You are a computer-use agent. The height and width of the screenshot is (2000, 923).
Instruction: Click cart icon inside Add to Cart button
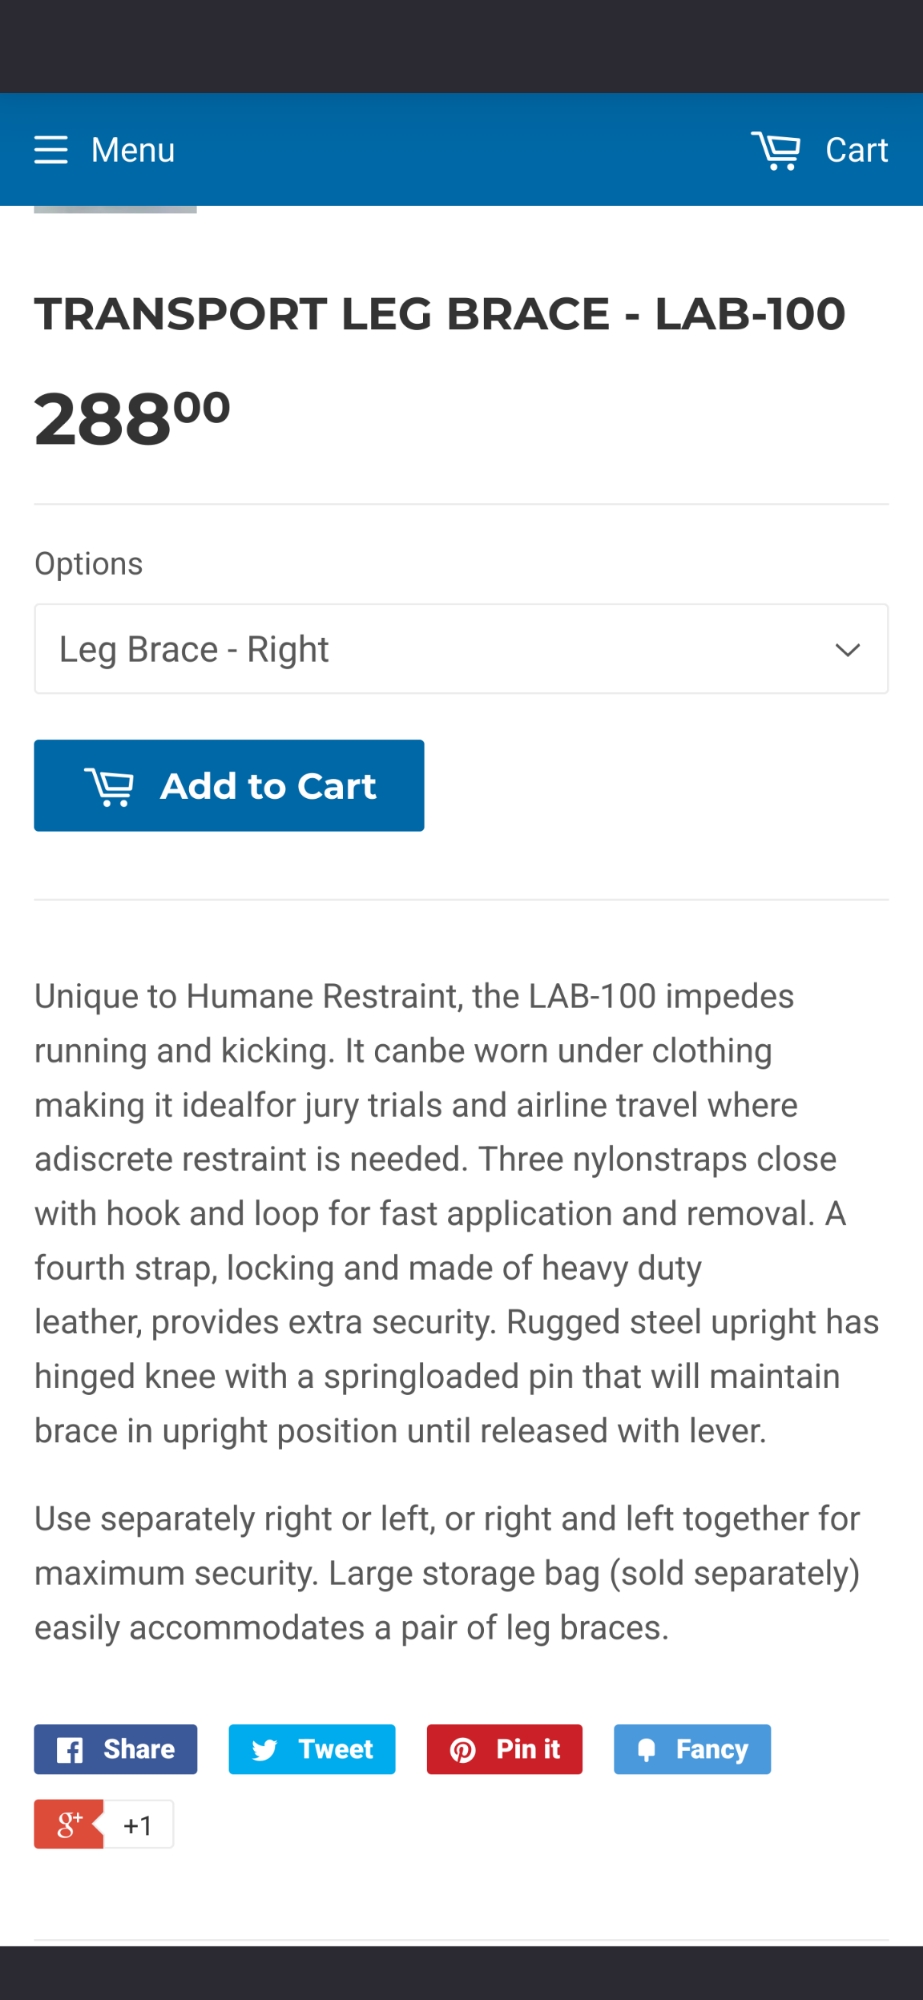point(109,786)
